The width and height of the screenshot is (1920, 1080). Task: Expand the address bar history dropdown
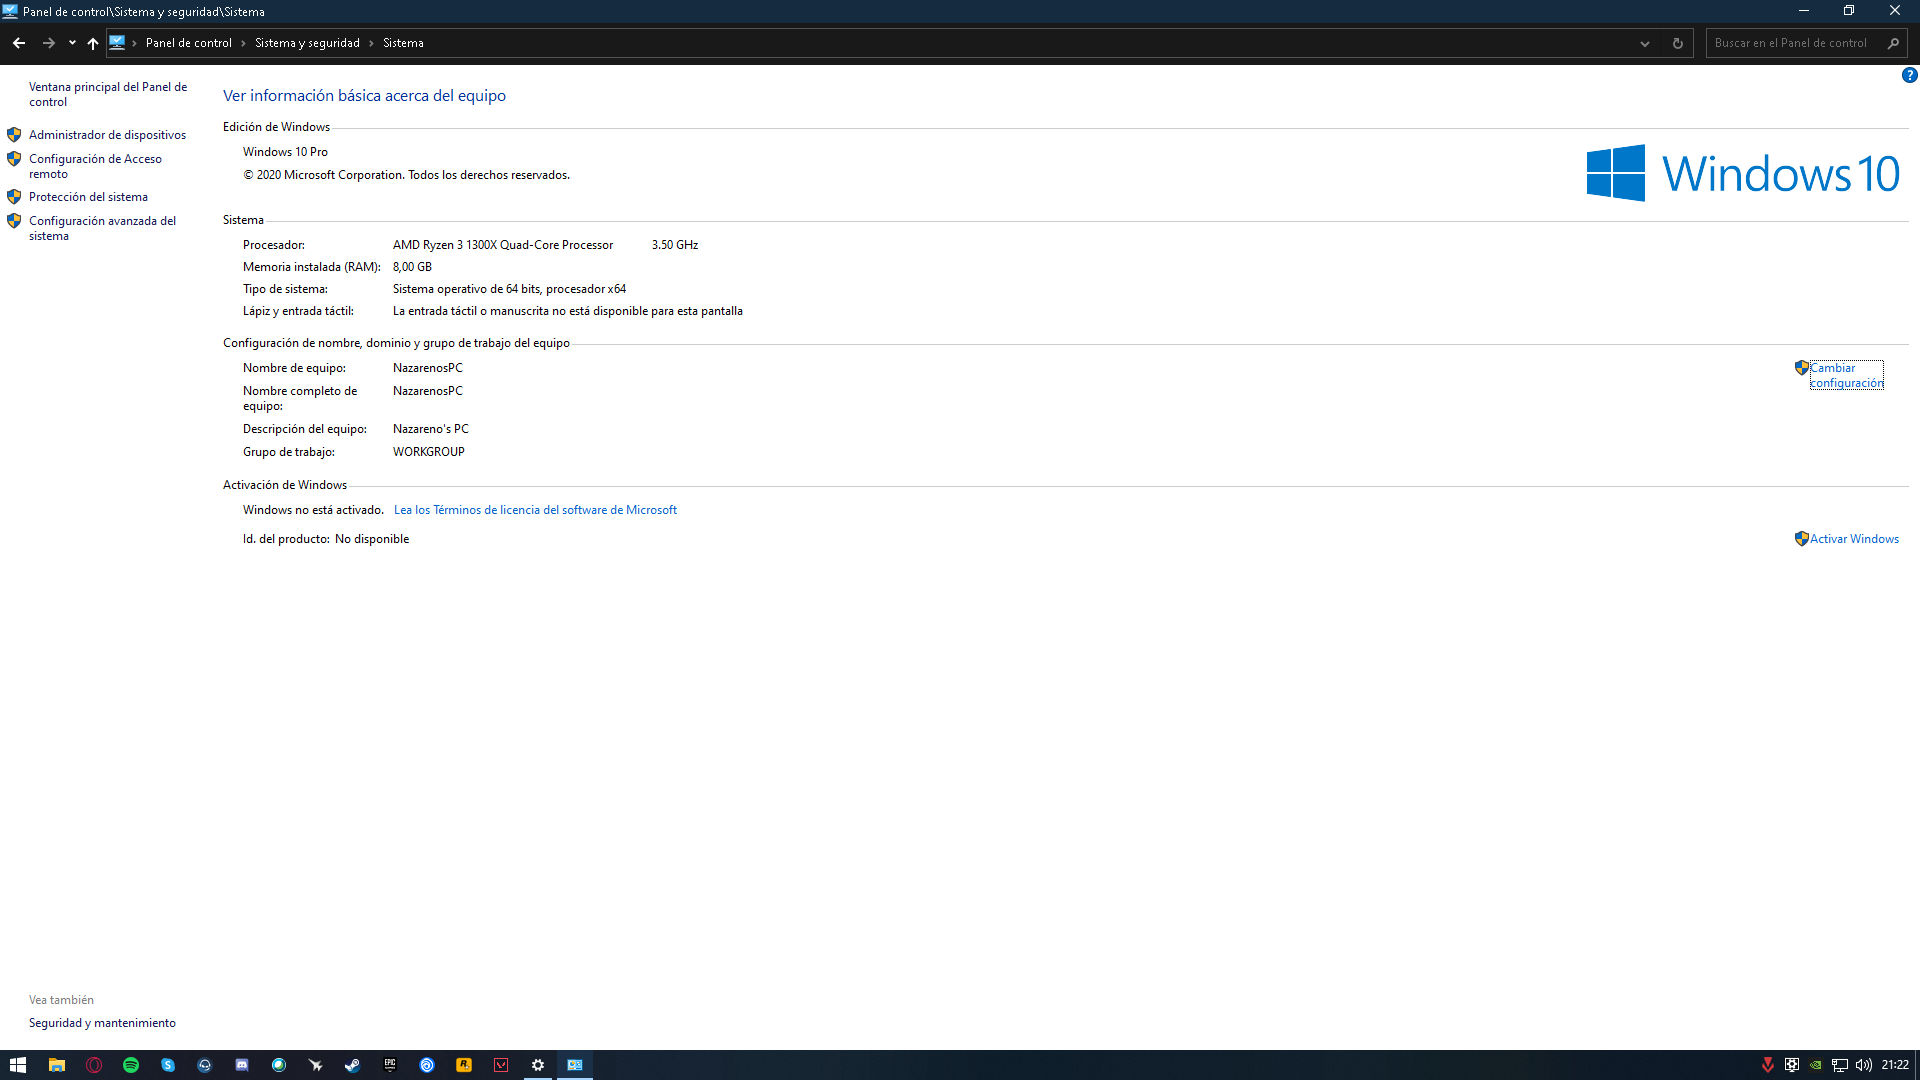pos(1645,43)
